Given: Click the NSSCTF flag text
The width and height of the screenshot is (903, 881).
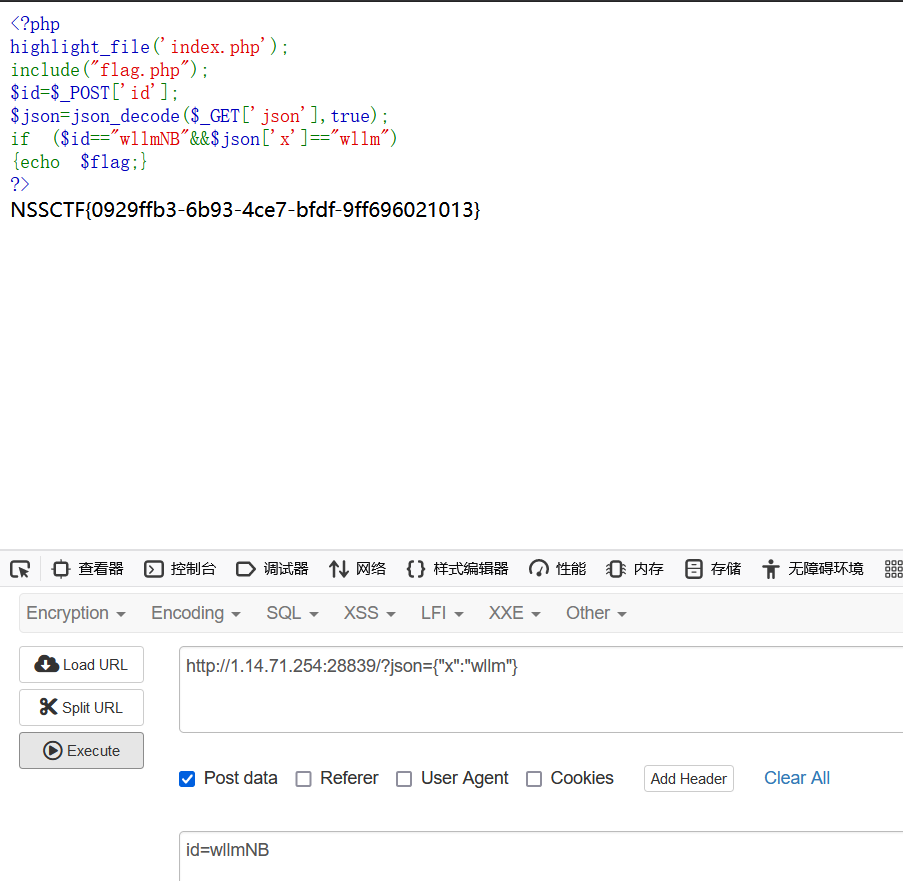Looking at the screenshot, I should tap(245, 210).
